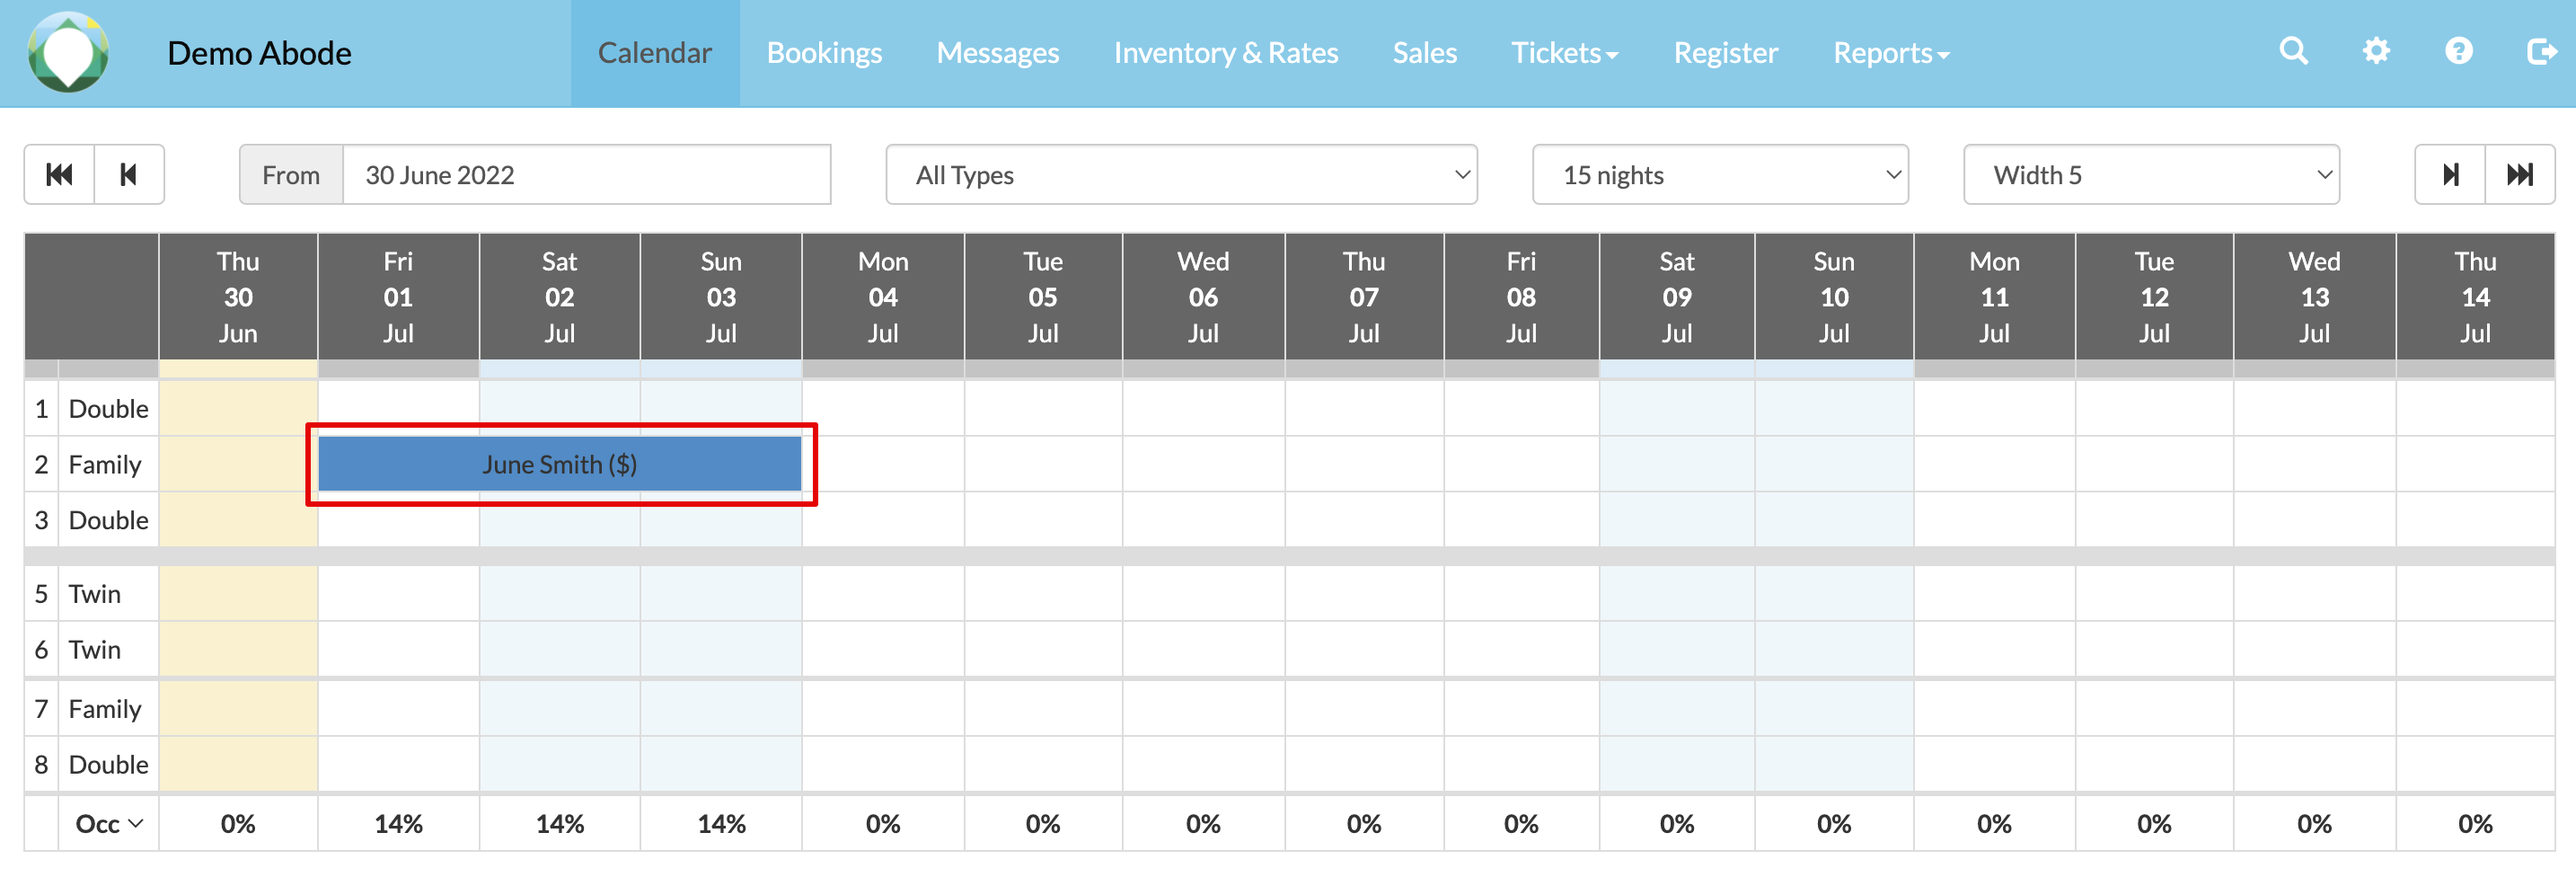2576x877 pixels.
Task: Click Mon 11 Jul column header
Action: [1994, 297]
